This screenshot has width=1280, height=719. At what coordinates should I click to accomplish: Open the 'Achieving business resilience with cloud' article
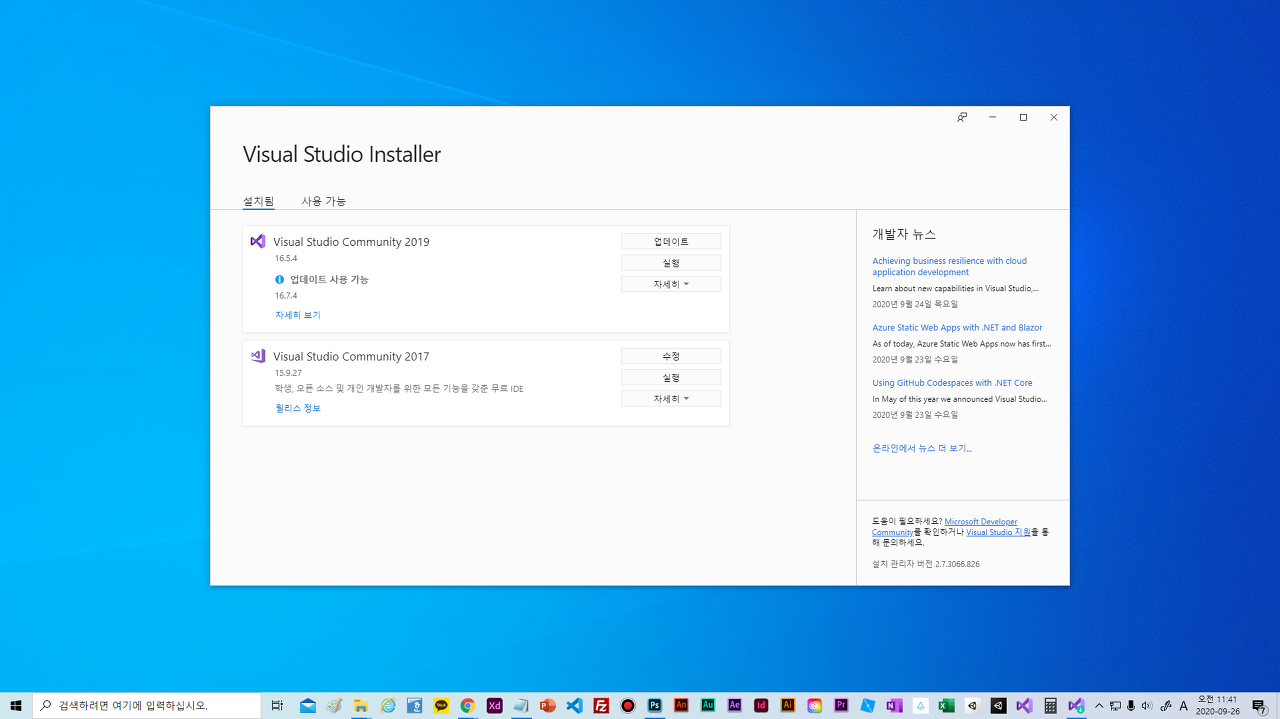(x=949, y=266)
